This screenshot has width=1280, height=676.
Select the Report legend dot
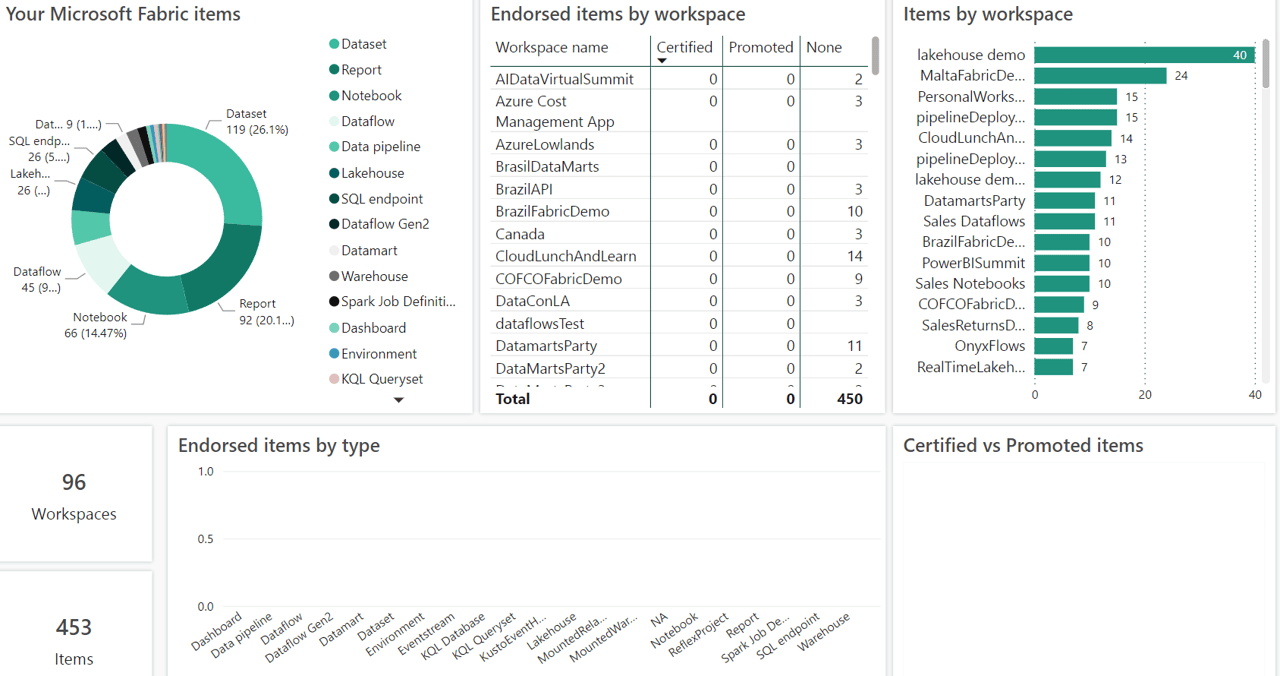[x=334, y=70]
